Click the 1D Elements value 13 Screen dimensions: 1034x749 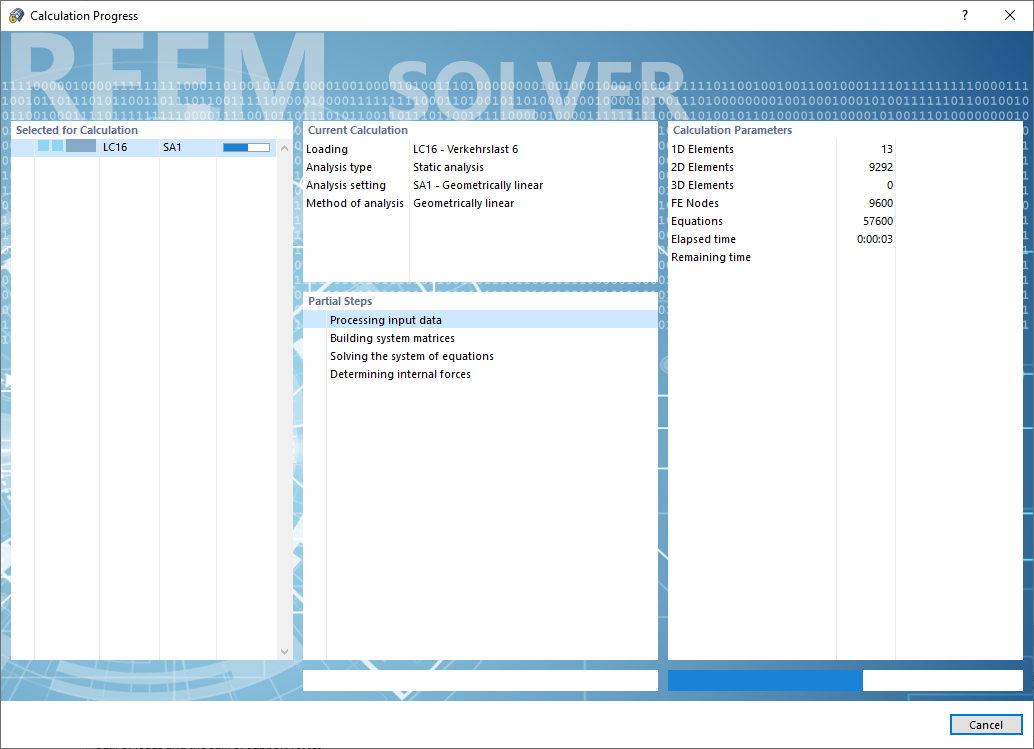click(886, 149)
